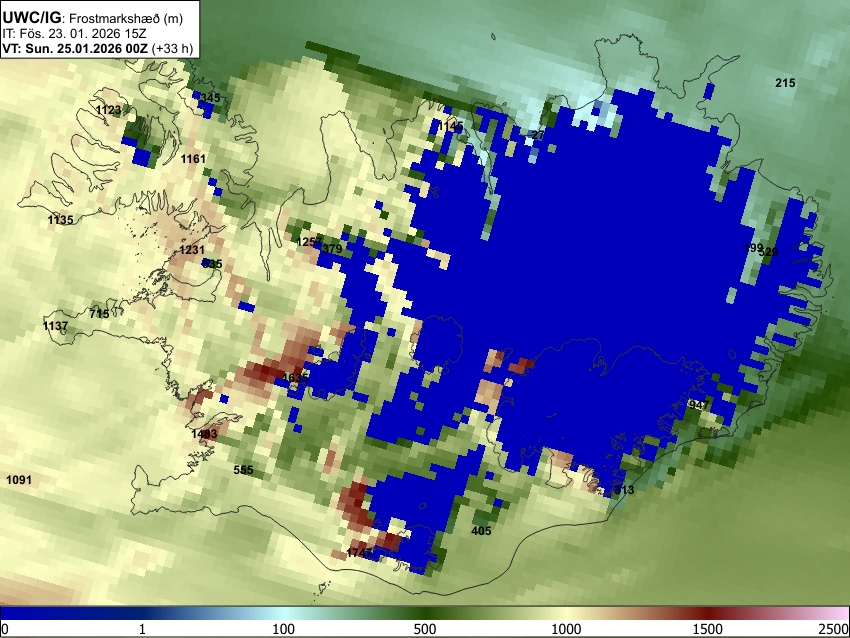The width and height of the screenshot is (850, 638).
Task: Click the map value label '27'
Action: coord(538,135)
